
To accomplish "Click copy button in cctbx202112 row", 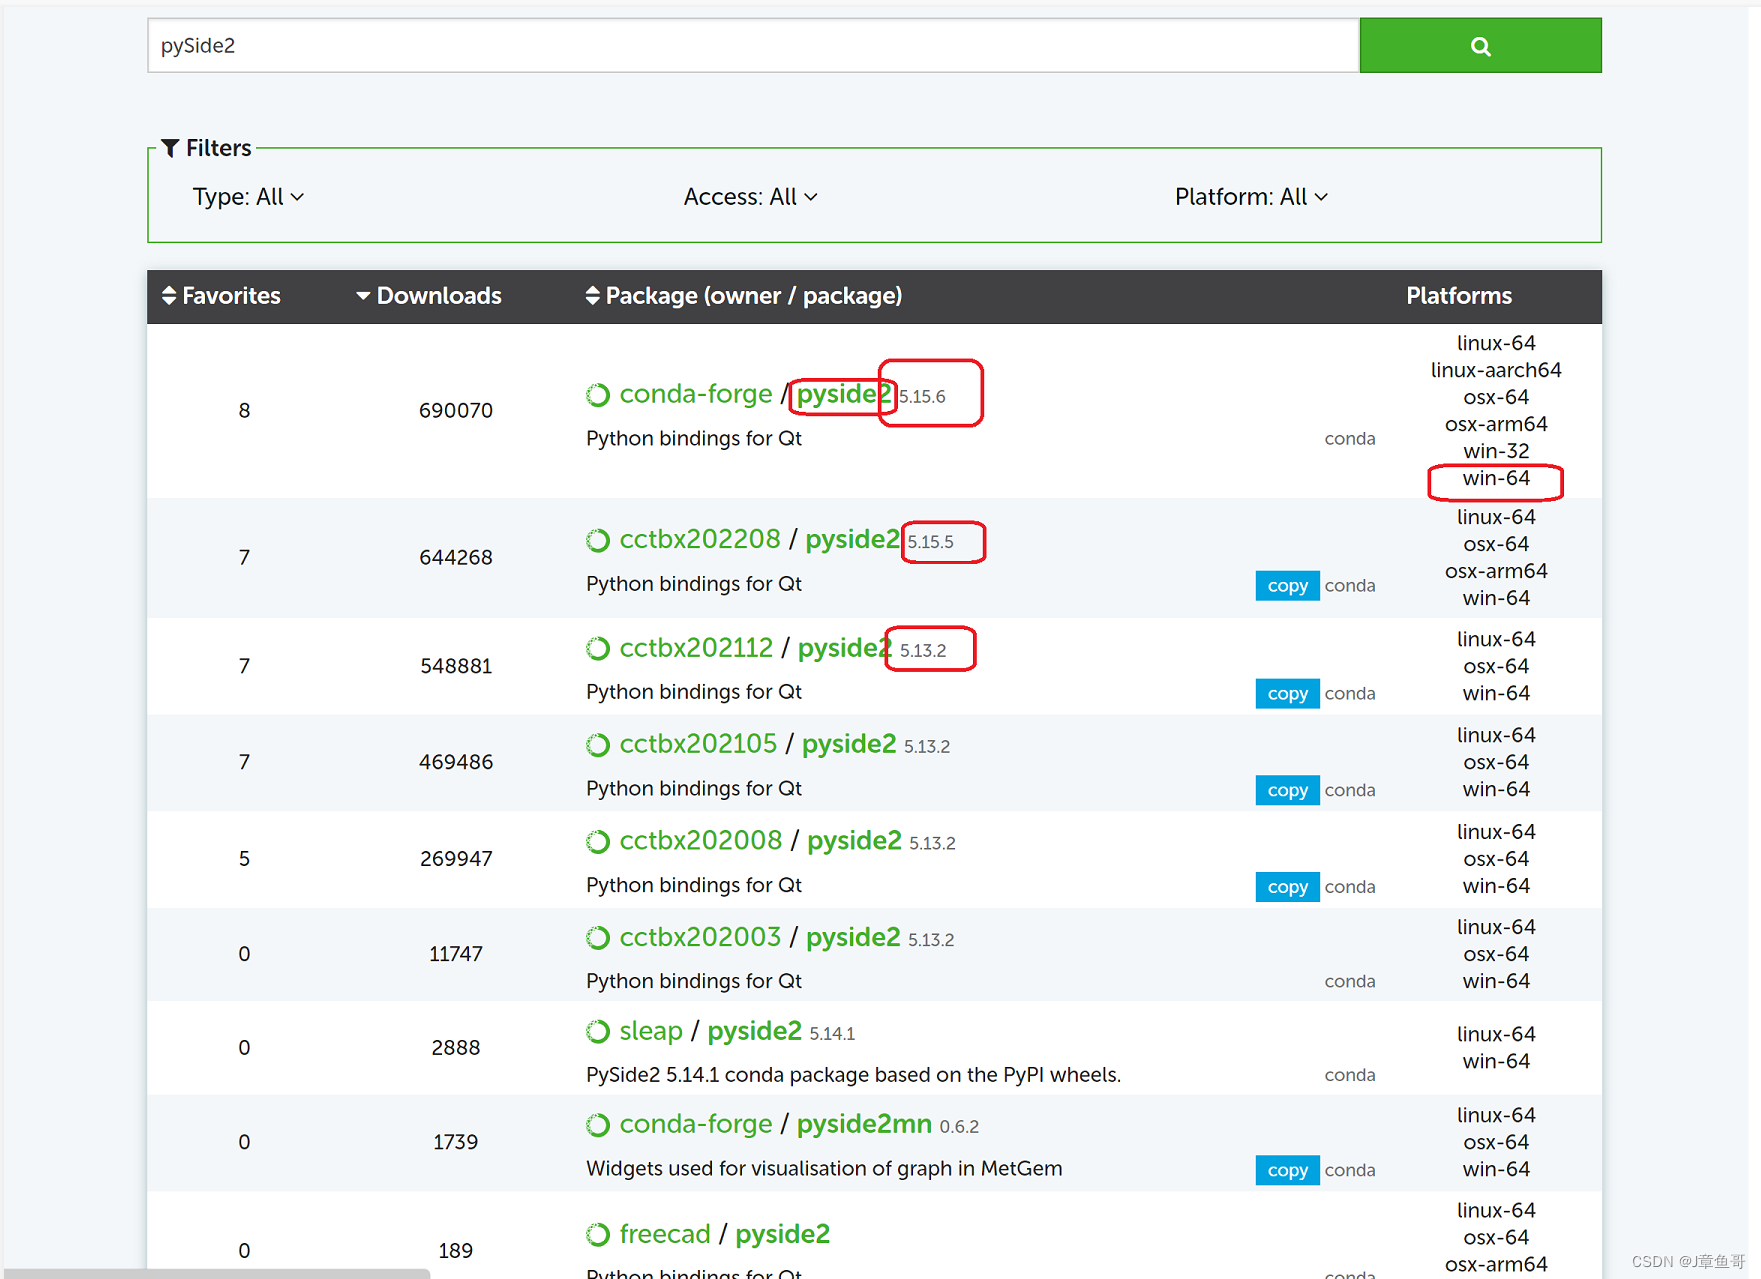I will click(x=1287, y=694).
